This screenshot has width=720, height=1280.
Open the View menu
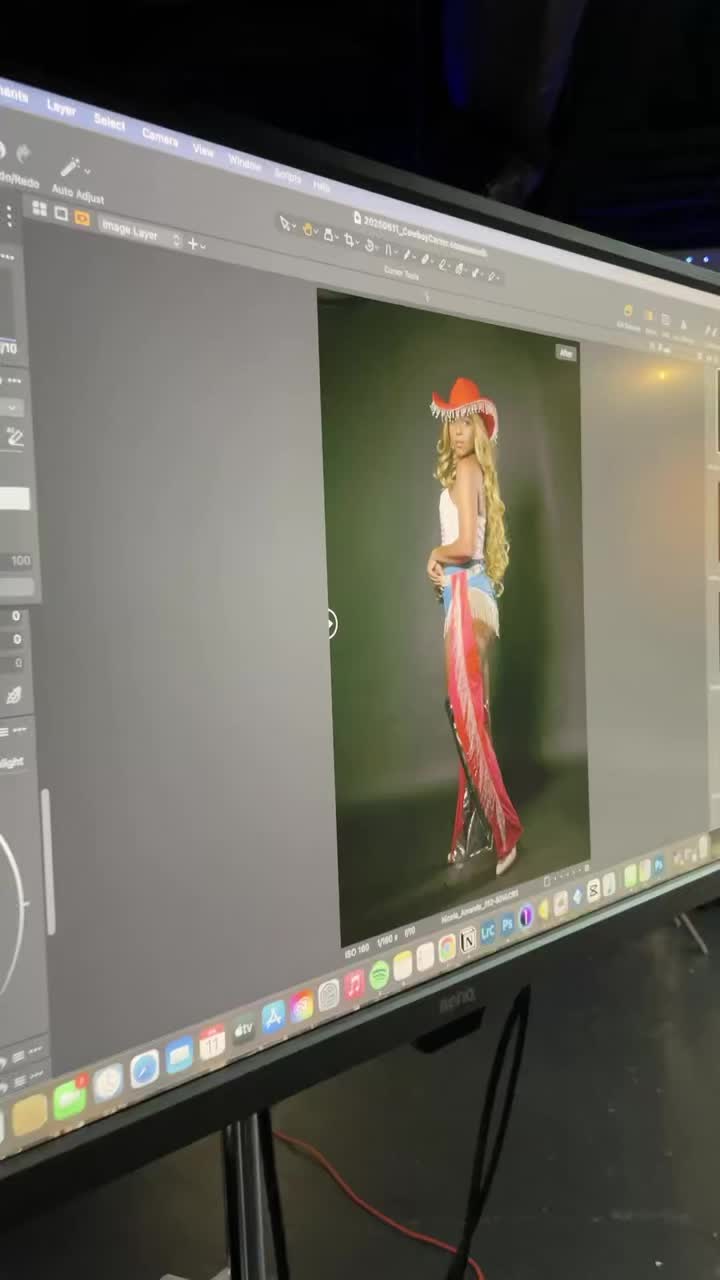point(203,150)
